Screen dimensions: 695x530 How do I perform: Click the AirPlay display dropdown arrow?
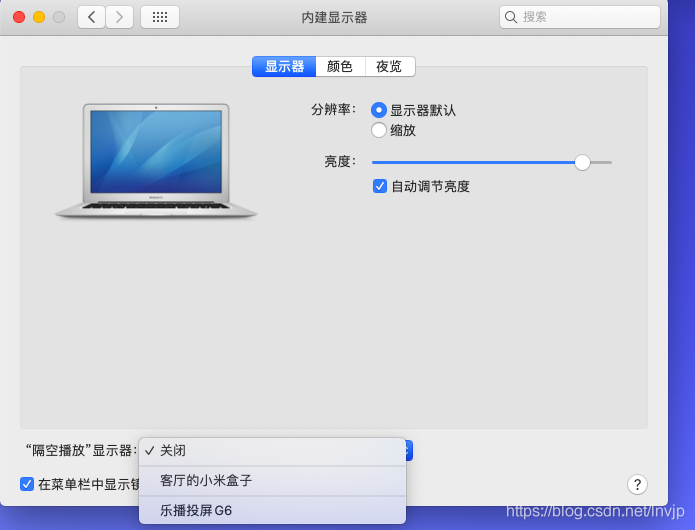tap(409, 451)
